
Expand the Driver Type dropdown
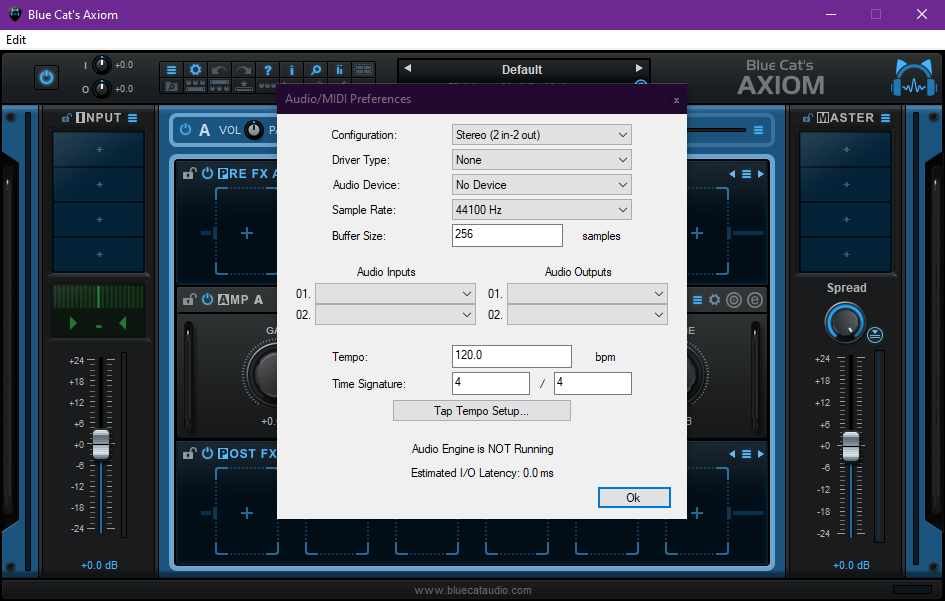pos(541,160)
